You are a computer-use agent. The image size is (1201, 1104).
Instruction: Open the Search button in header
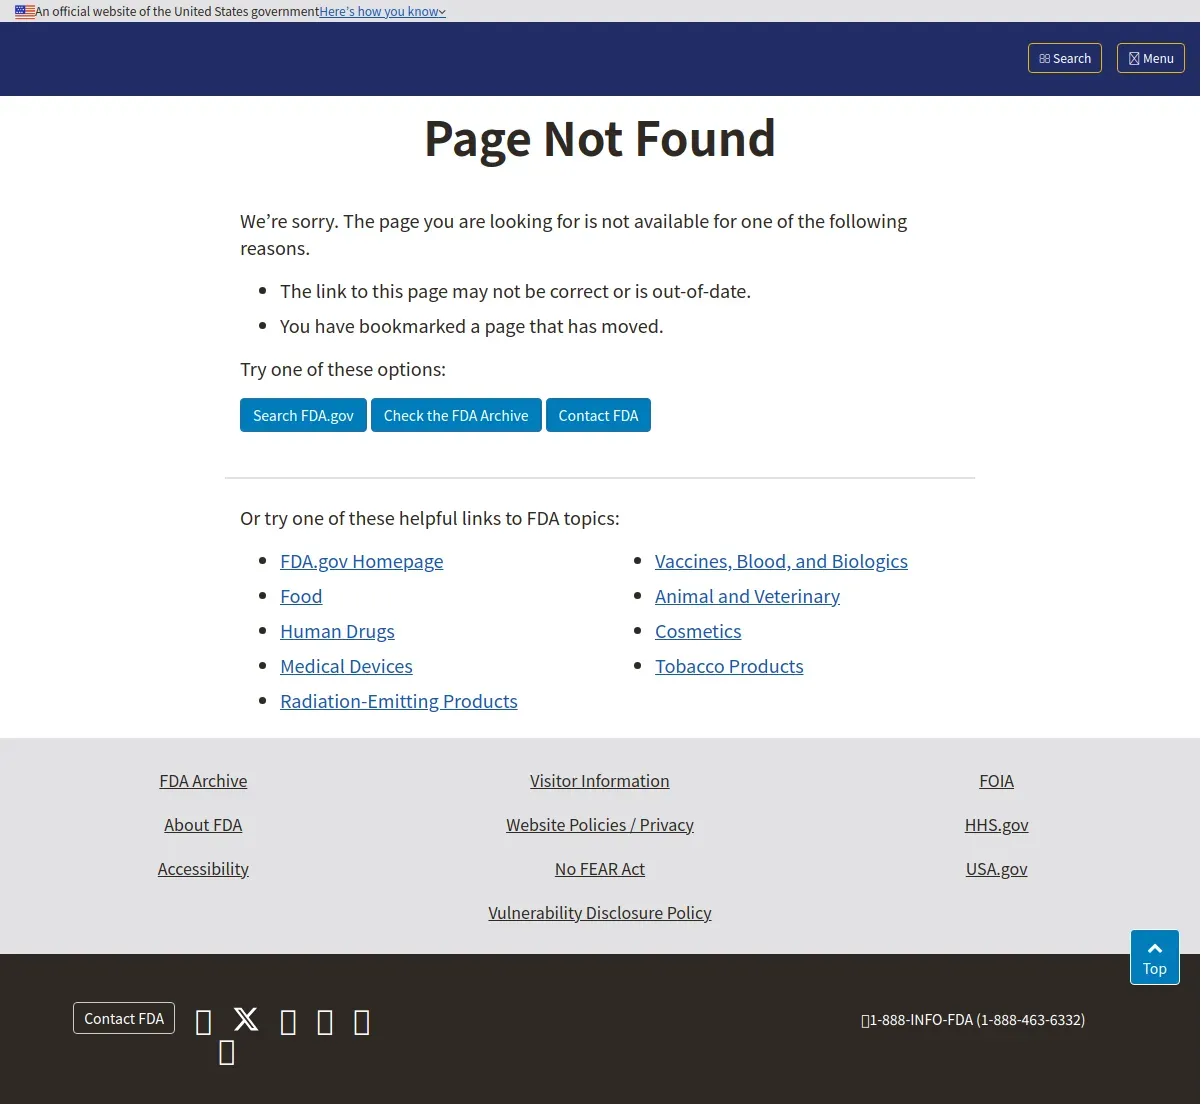click(1065, 58)
